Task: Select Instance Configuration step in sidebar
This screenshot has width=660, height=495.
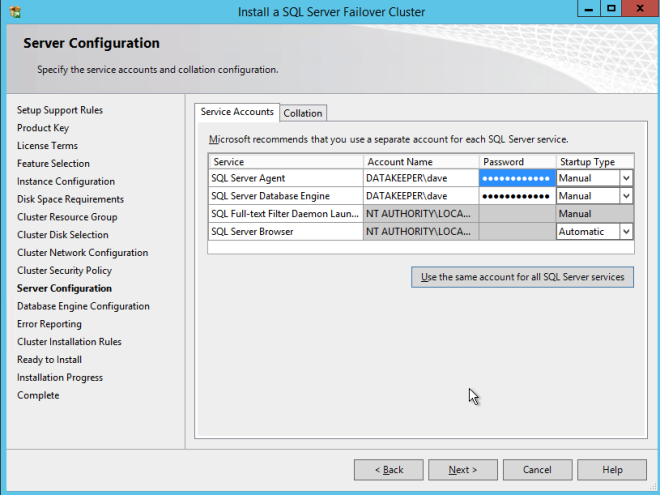Action: coord(66,181)
